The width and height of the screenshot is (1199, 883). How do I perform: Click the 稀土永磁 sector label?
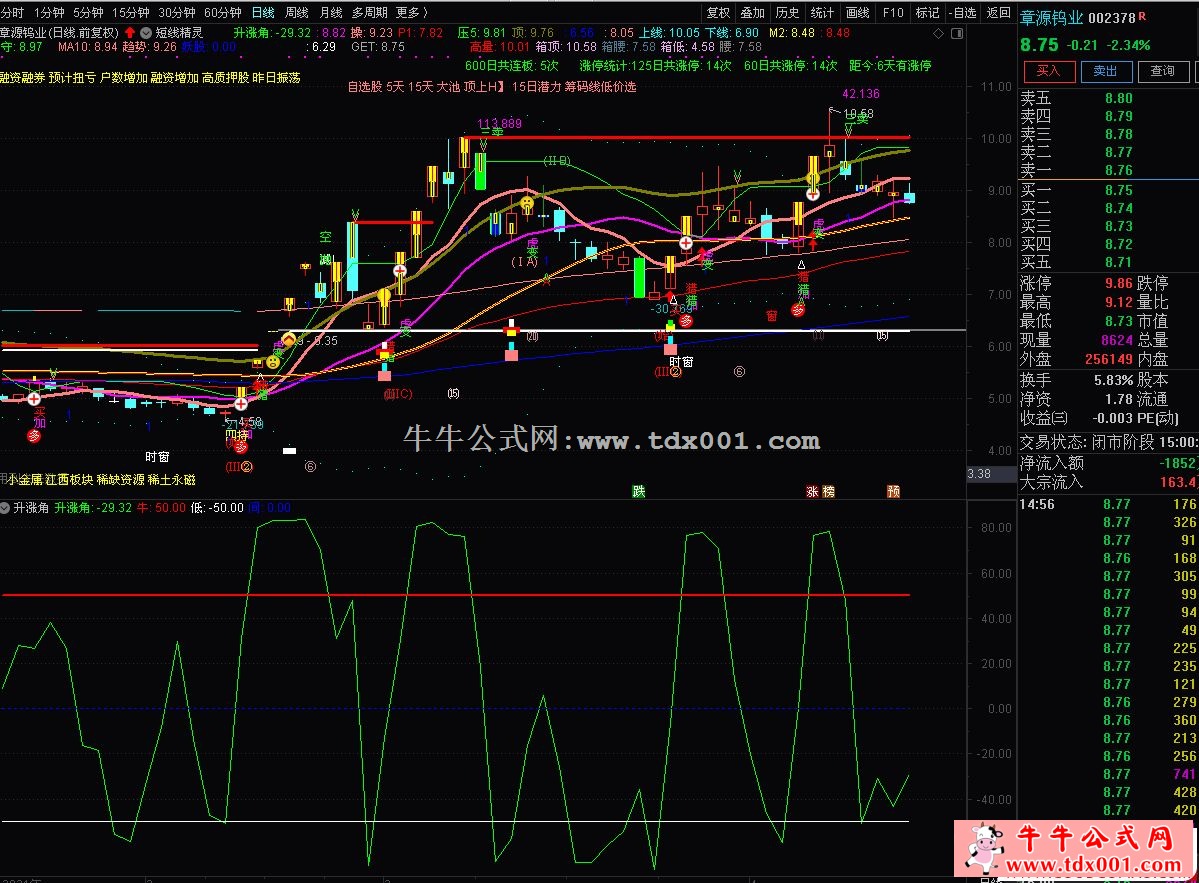coord(171,479)
